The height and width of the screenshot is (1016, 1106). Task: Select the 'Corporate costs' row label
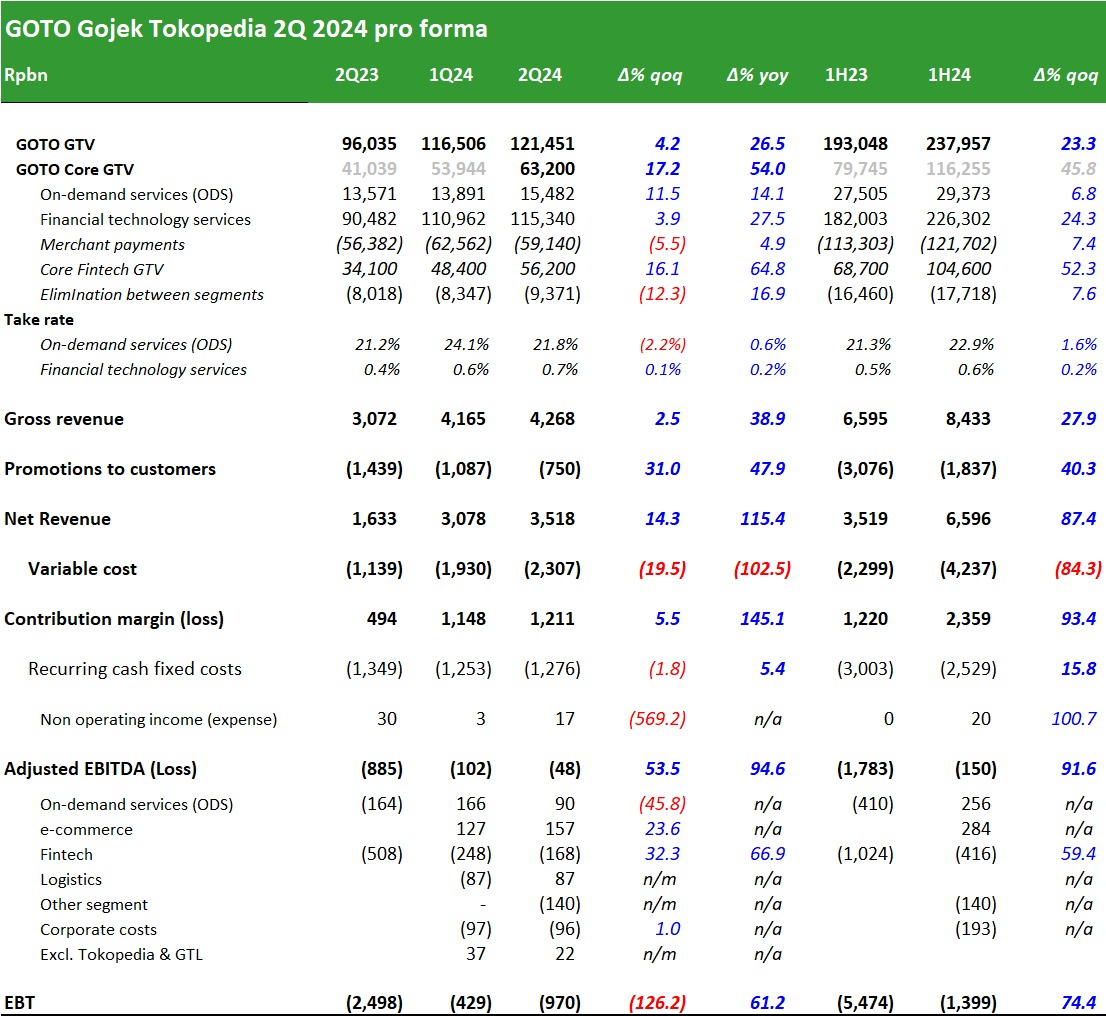click(x=98, y=930)
